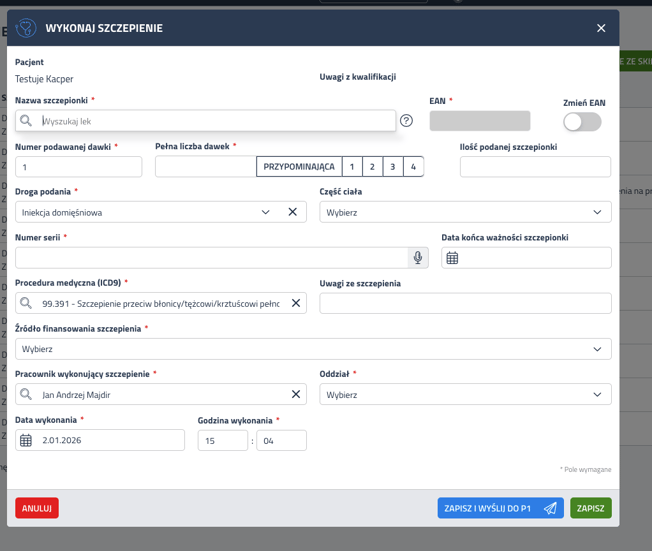This screenshot has width=652, height=551.
Task: Click calendar icon in Data wykonania field
Action: [27, 440]
